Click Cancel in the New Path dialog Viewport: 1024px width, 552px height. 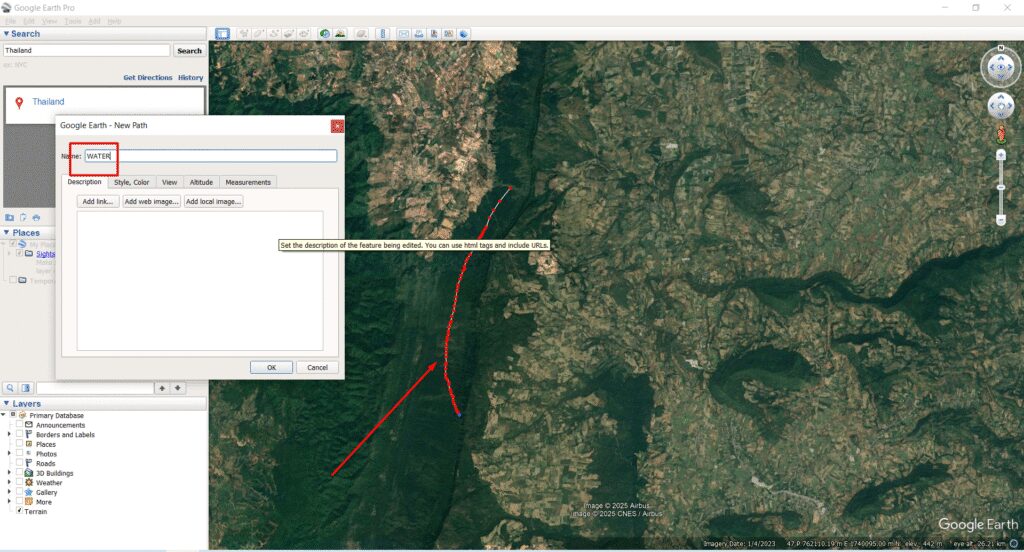pyautogui.click(x=317, y=367)
